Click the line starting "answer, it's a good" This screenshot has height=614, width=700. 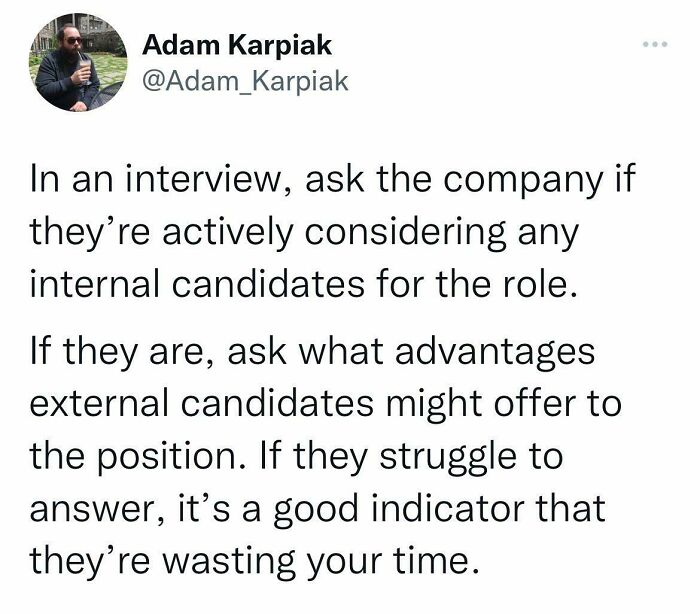(319, 508)
